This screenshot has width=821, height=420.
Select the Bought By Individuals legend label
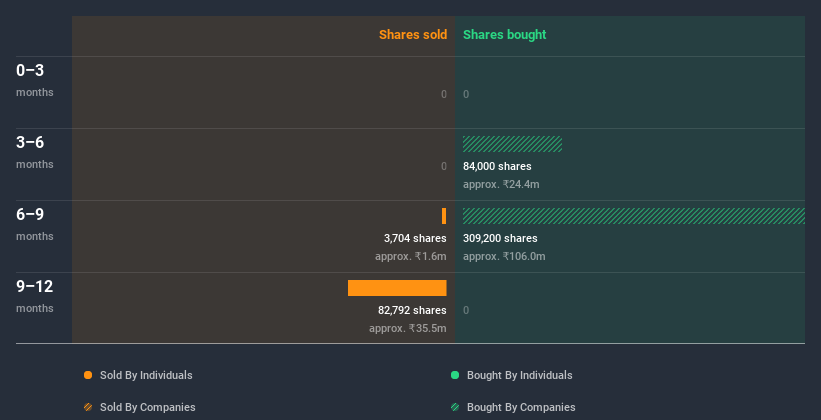519,375
